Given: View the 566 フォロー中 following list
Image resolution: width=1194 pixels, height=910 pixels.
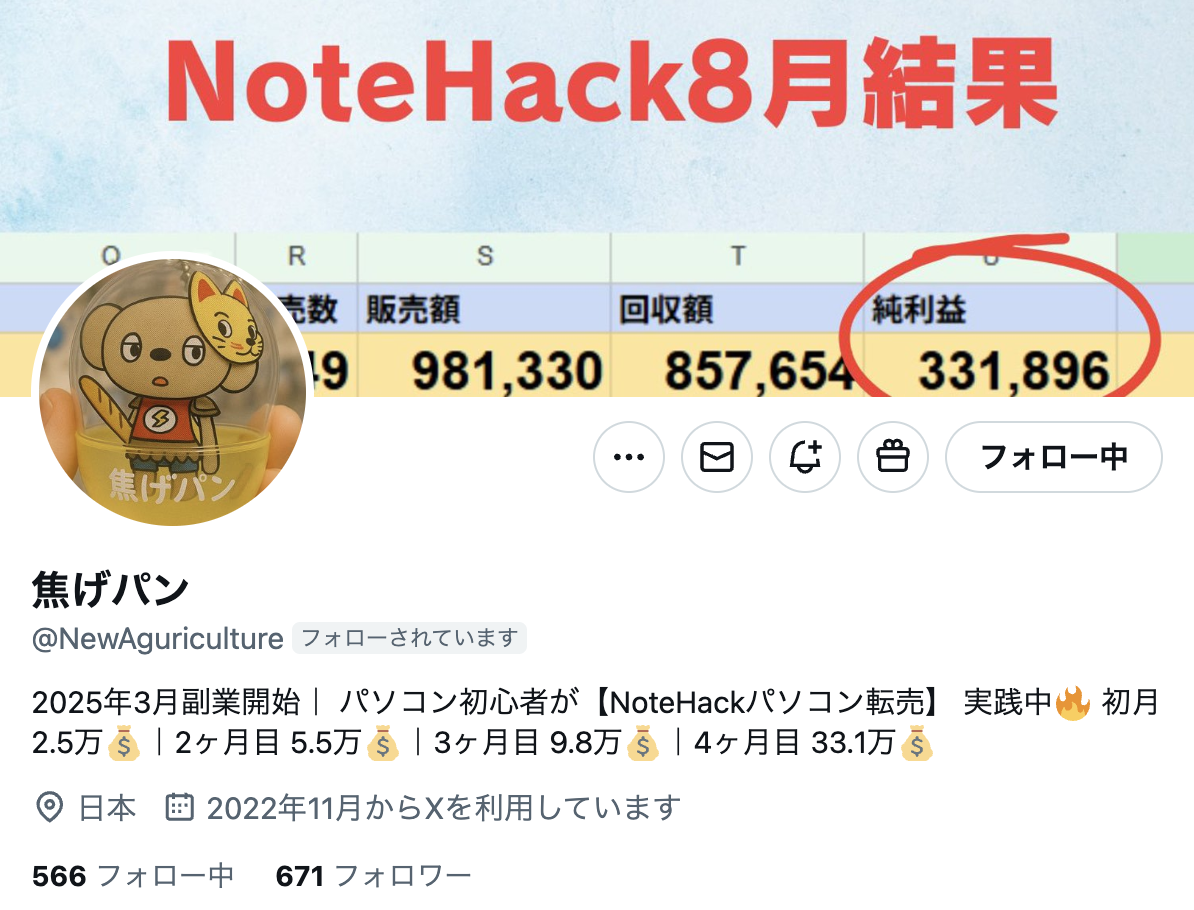Looking at the screenshot, I should point(132,876).
